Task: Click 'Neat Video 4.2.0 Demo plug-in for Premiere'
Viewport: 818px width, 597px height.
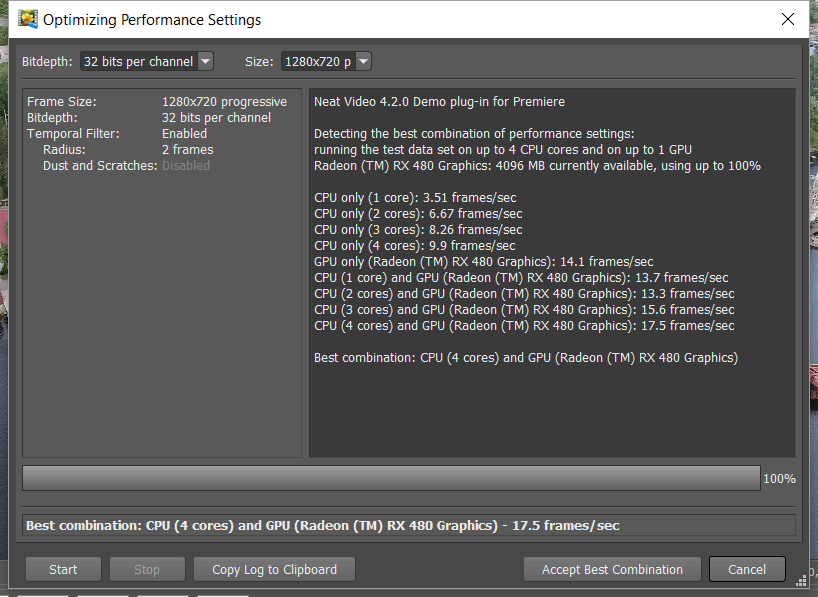Action: [x=439, y=102]
